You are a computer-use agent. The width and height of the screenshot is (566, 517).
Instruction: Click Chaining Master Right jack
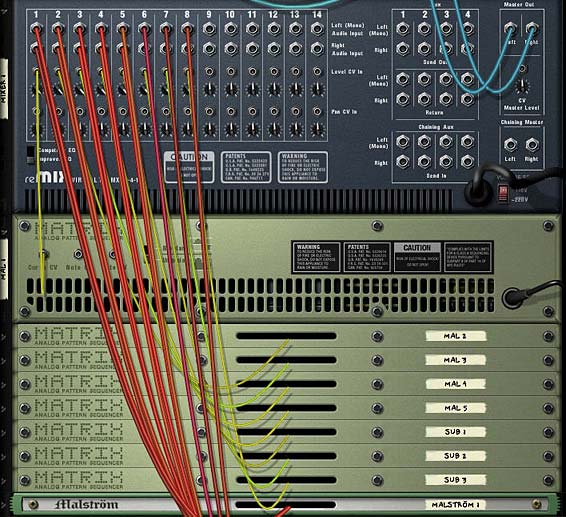532,145
